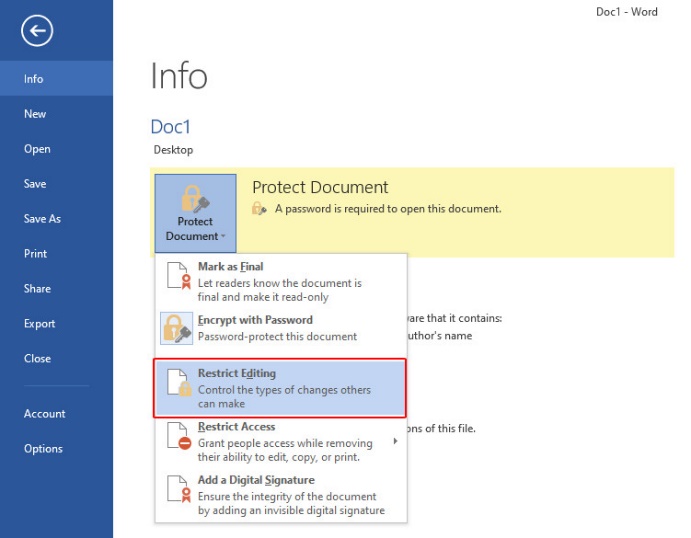Click the Encrypt with Password lock icon
Image resolution: width=691 pixels, height=538 pixels.
coord(177,328)
